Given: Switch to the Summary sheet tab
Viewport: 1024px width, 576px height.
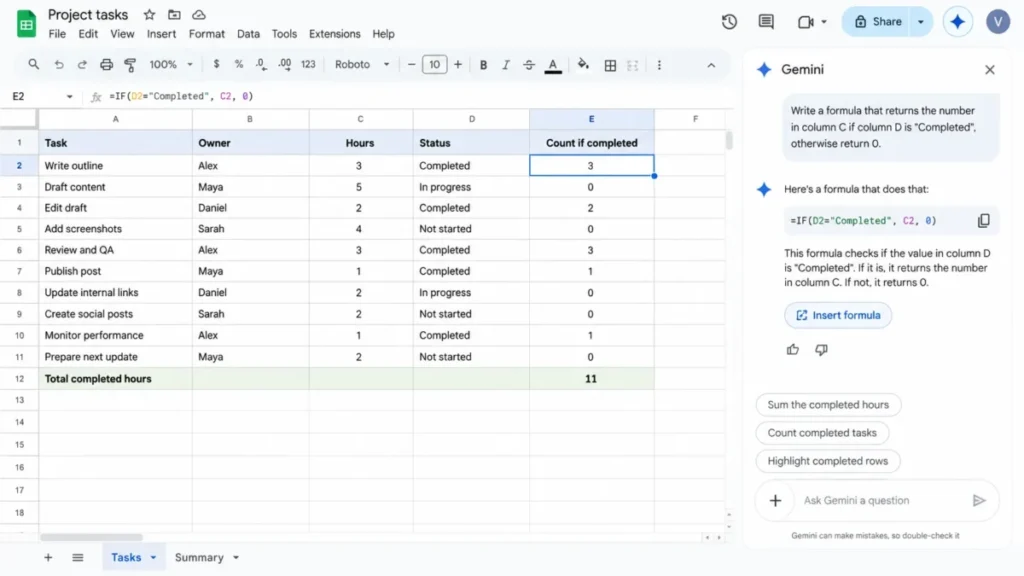Looking at the screenshot, I should 199,558.
